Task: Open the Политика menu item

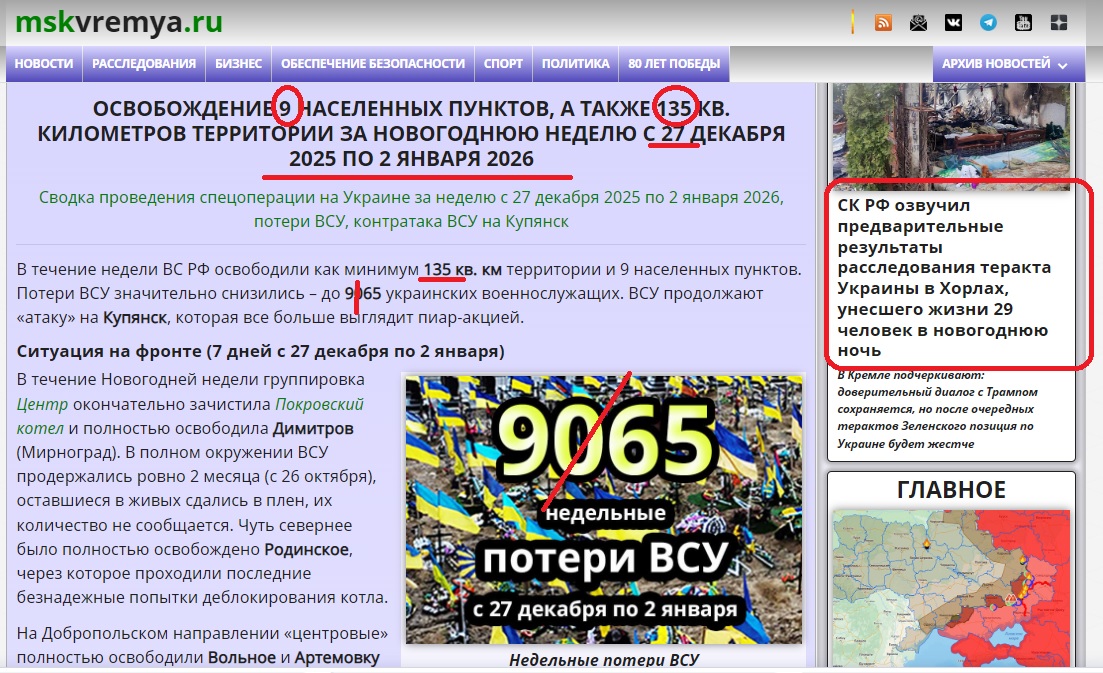Action: [x=575, y=64]
